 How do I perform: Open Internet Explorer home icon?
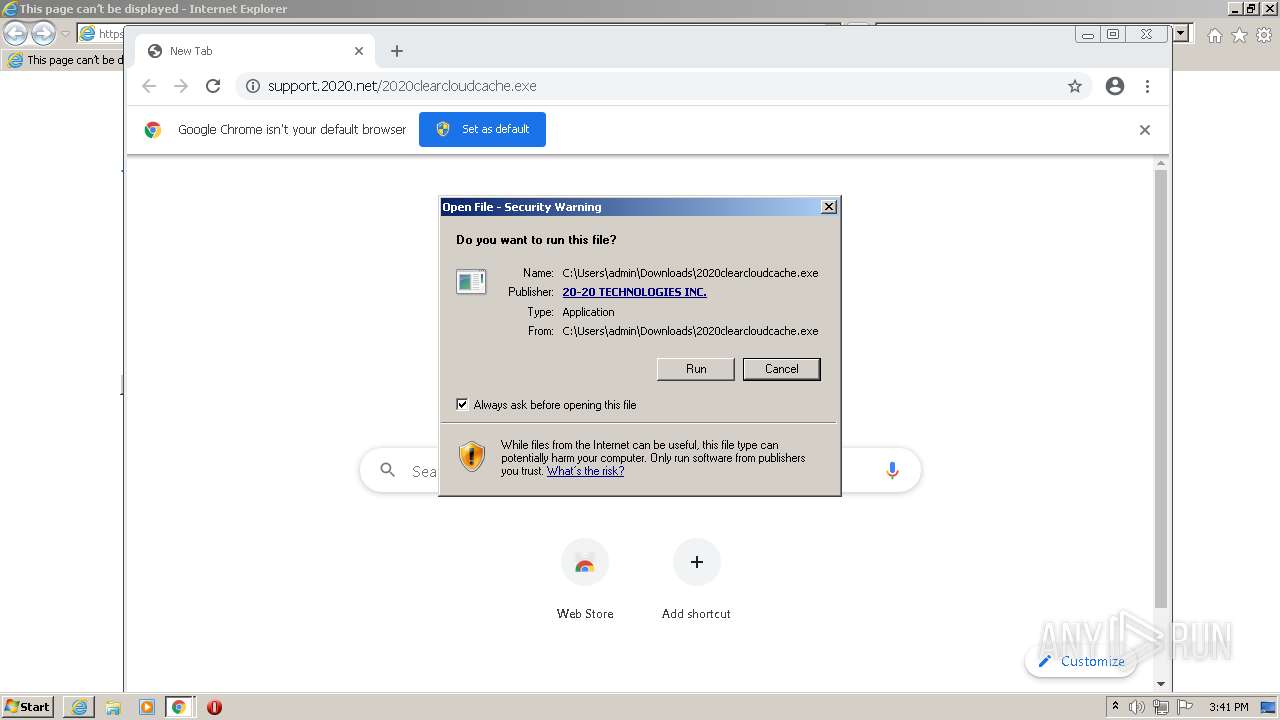click(x=1214, y=35)
